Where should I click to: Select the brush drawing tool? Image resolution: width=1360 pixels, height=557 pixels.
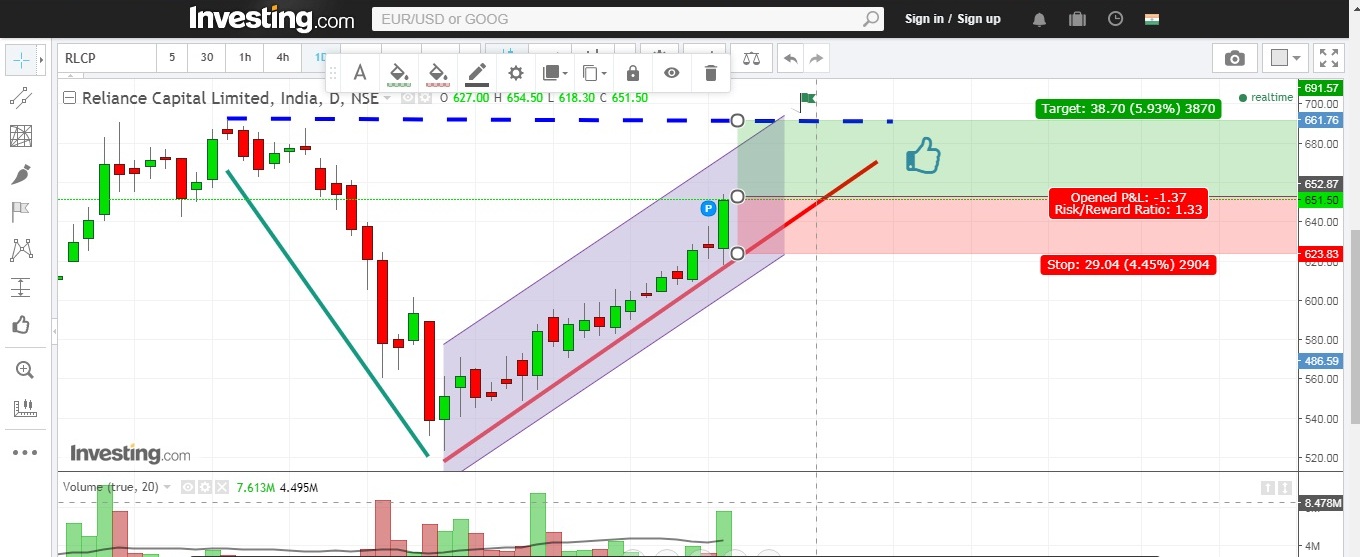pyautogui.click(x=20, y=174)
